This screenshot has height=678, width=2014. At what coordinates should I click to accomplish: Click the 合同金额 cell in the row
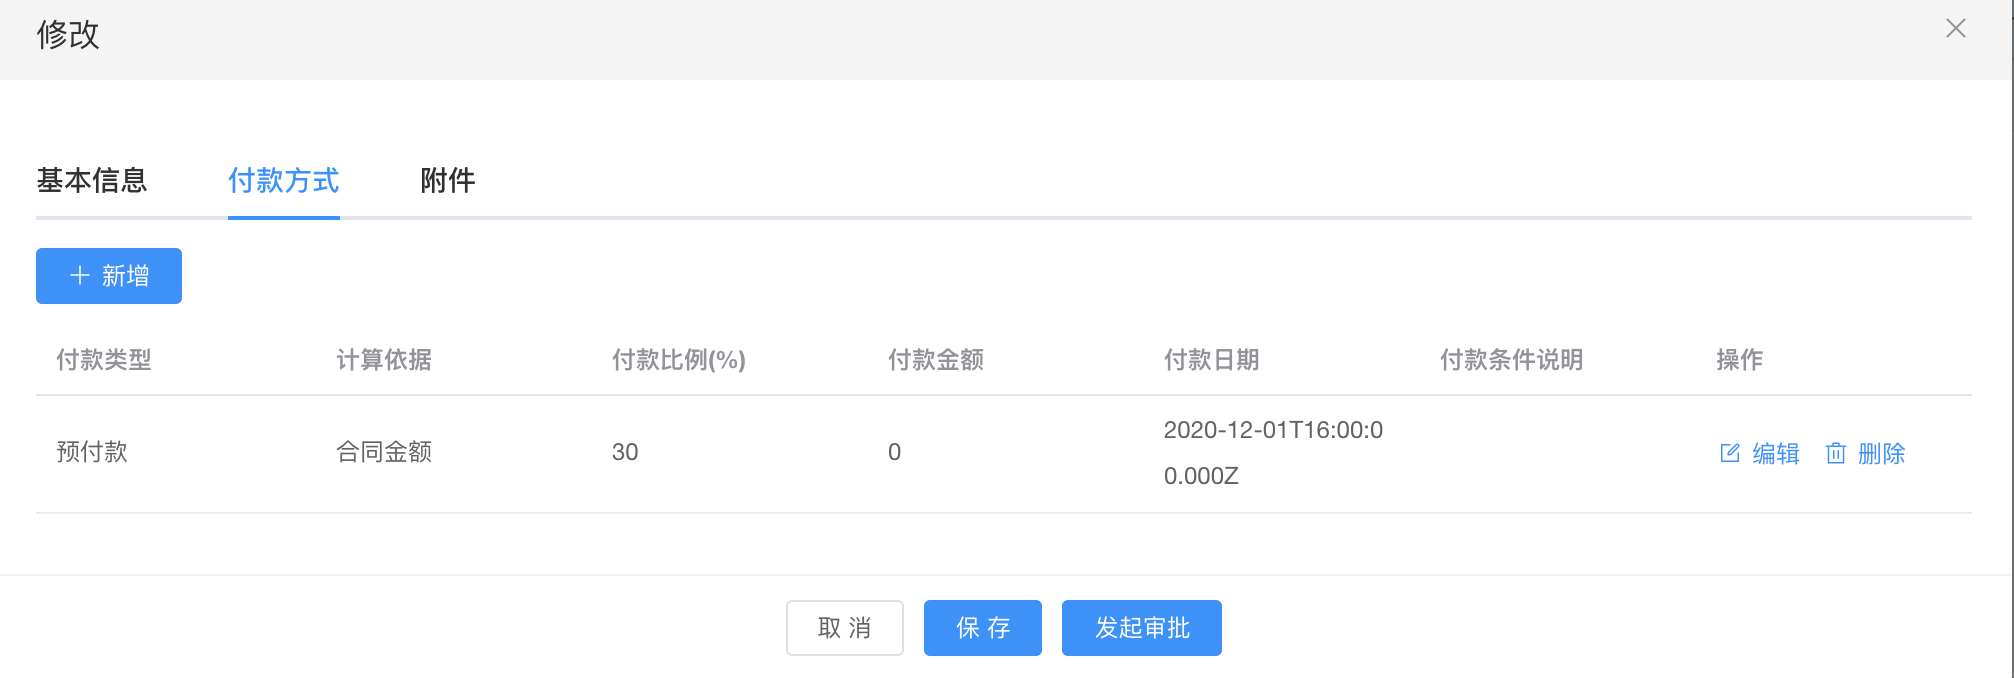click(384, 452)
